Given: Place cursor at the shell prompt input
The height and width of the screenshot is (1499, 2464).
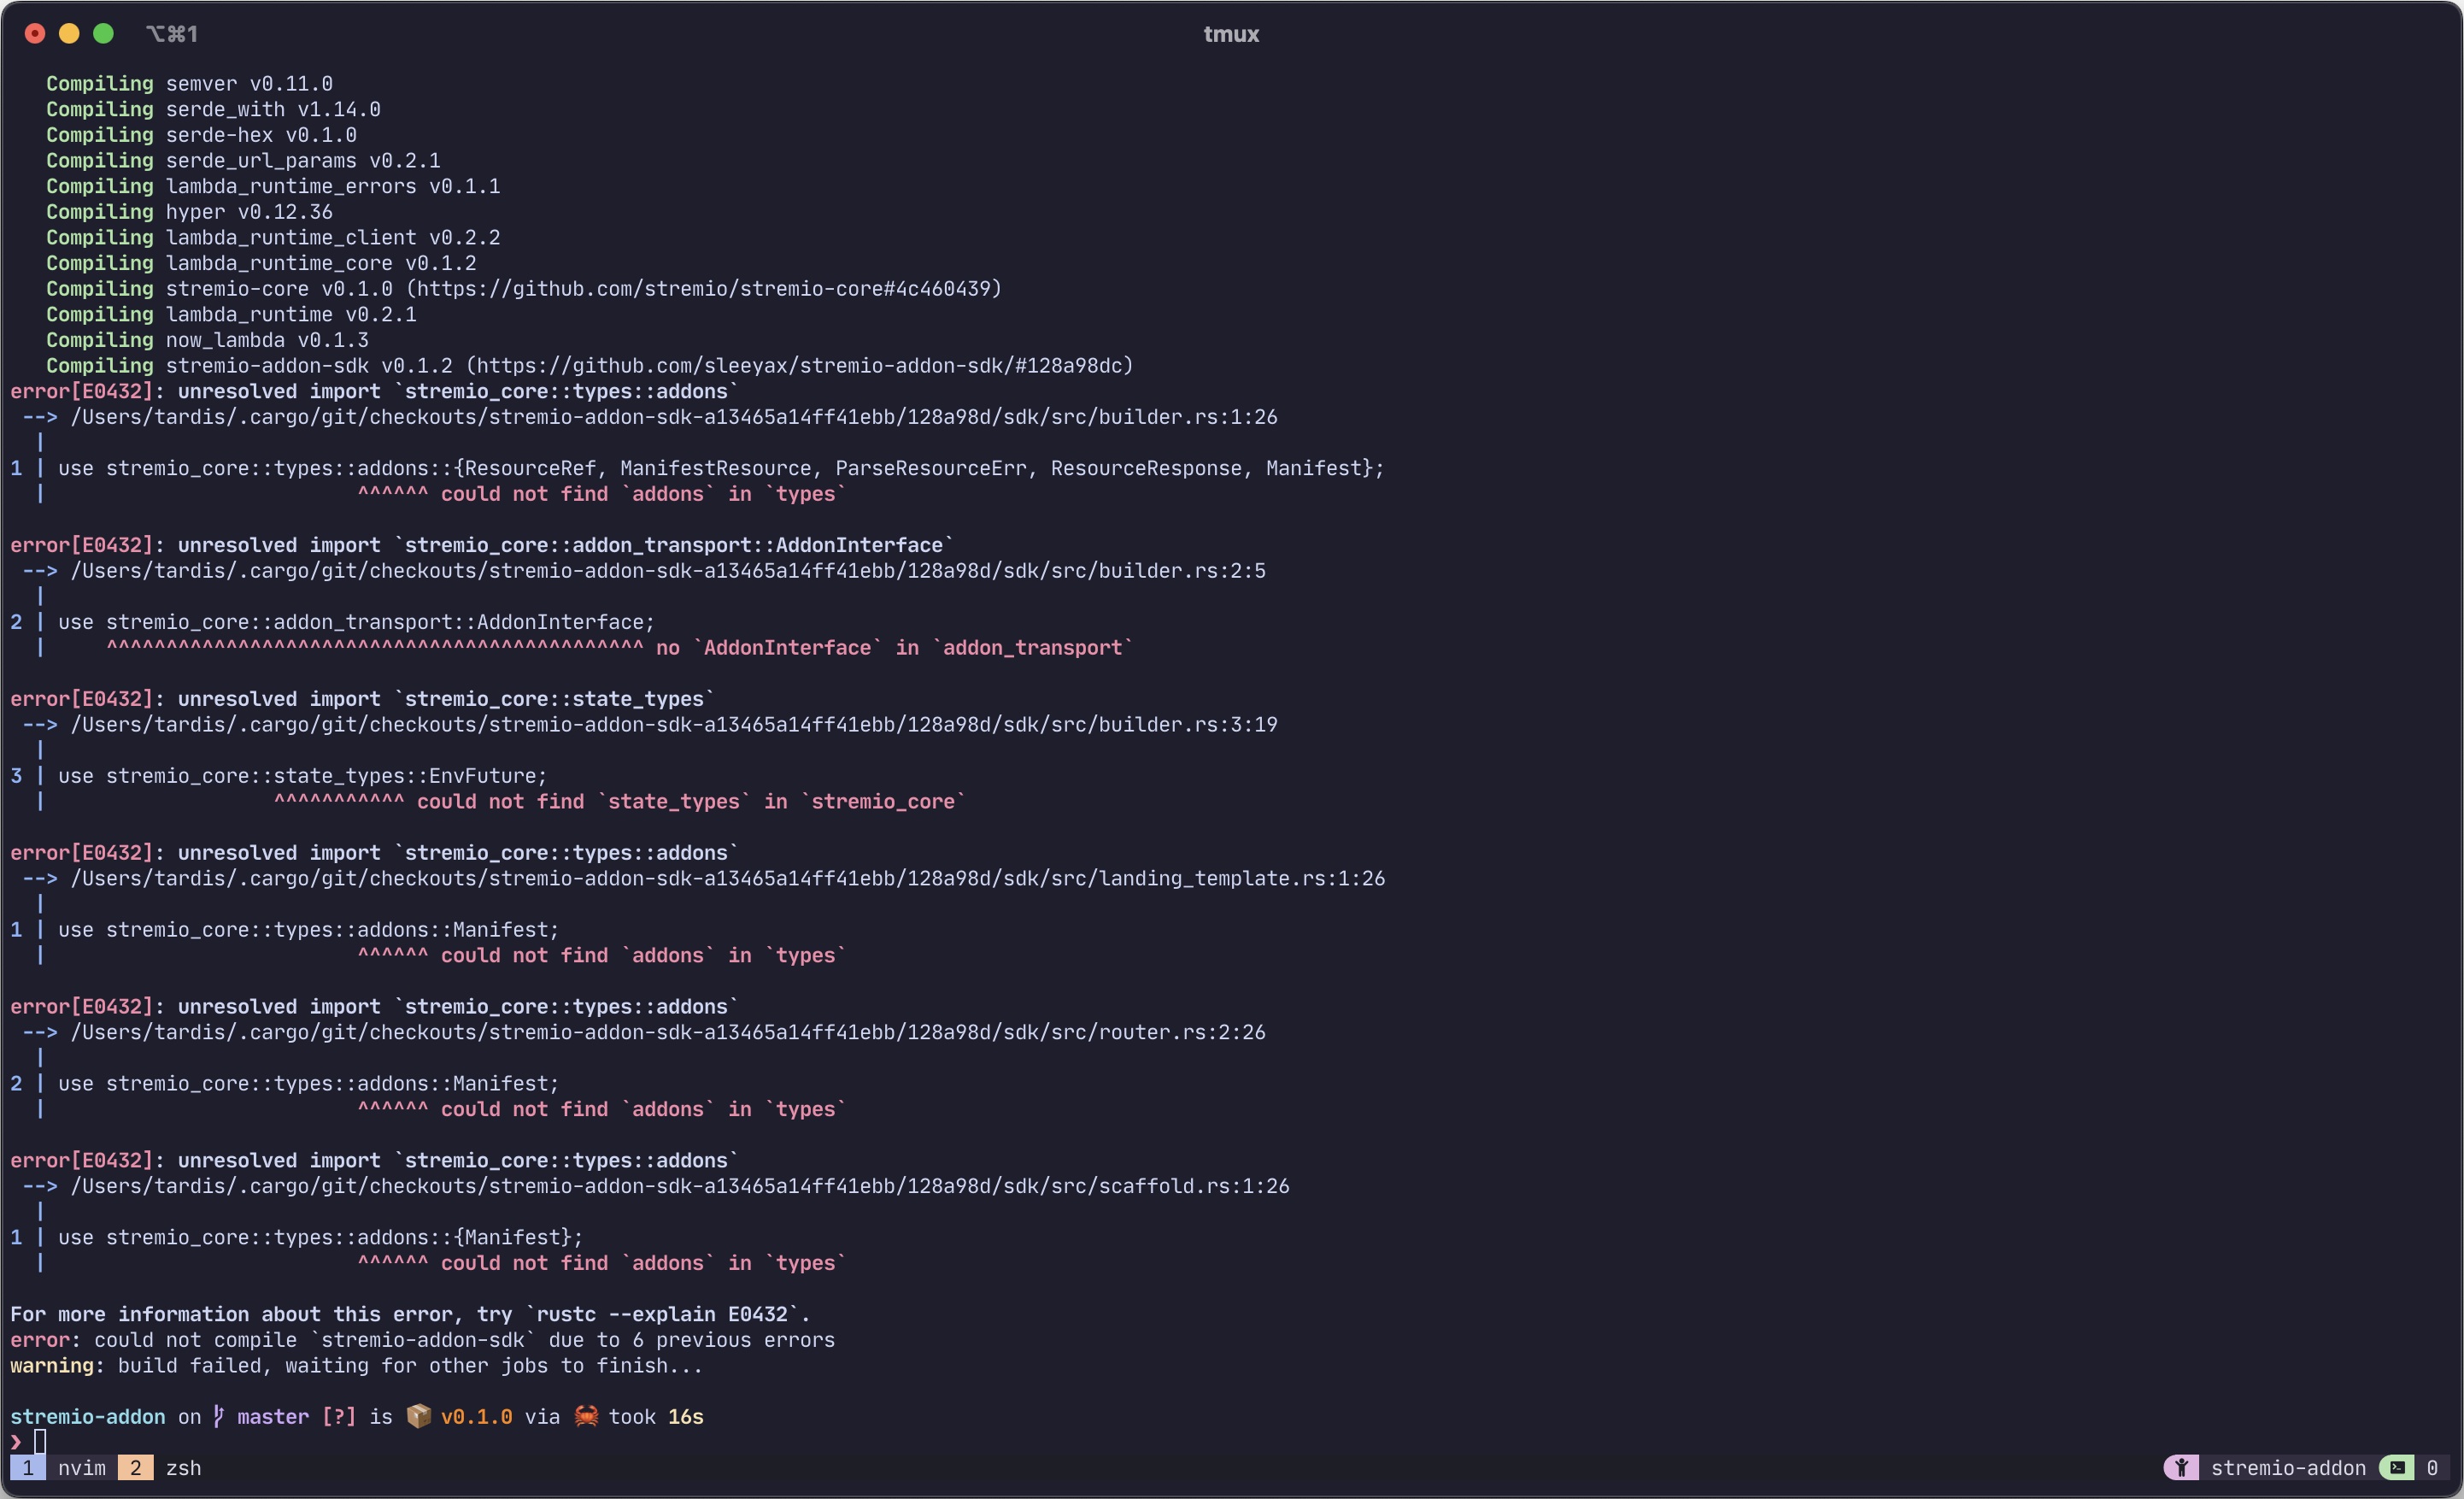Looking at the screenshot, I should [40, 1442].
